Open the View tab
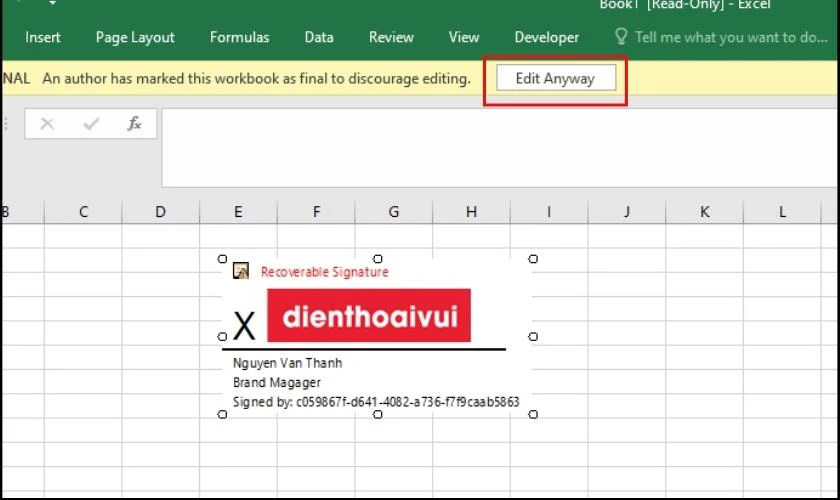The height and width of the screenshot is (500, 840). tap(464, 38)
